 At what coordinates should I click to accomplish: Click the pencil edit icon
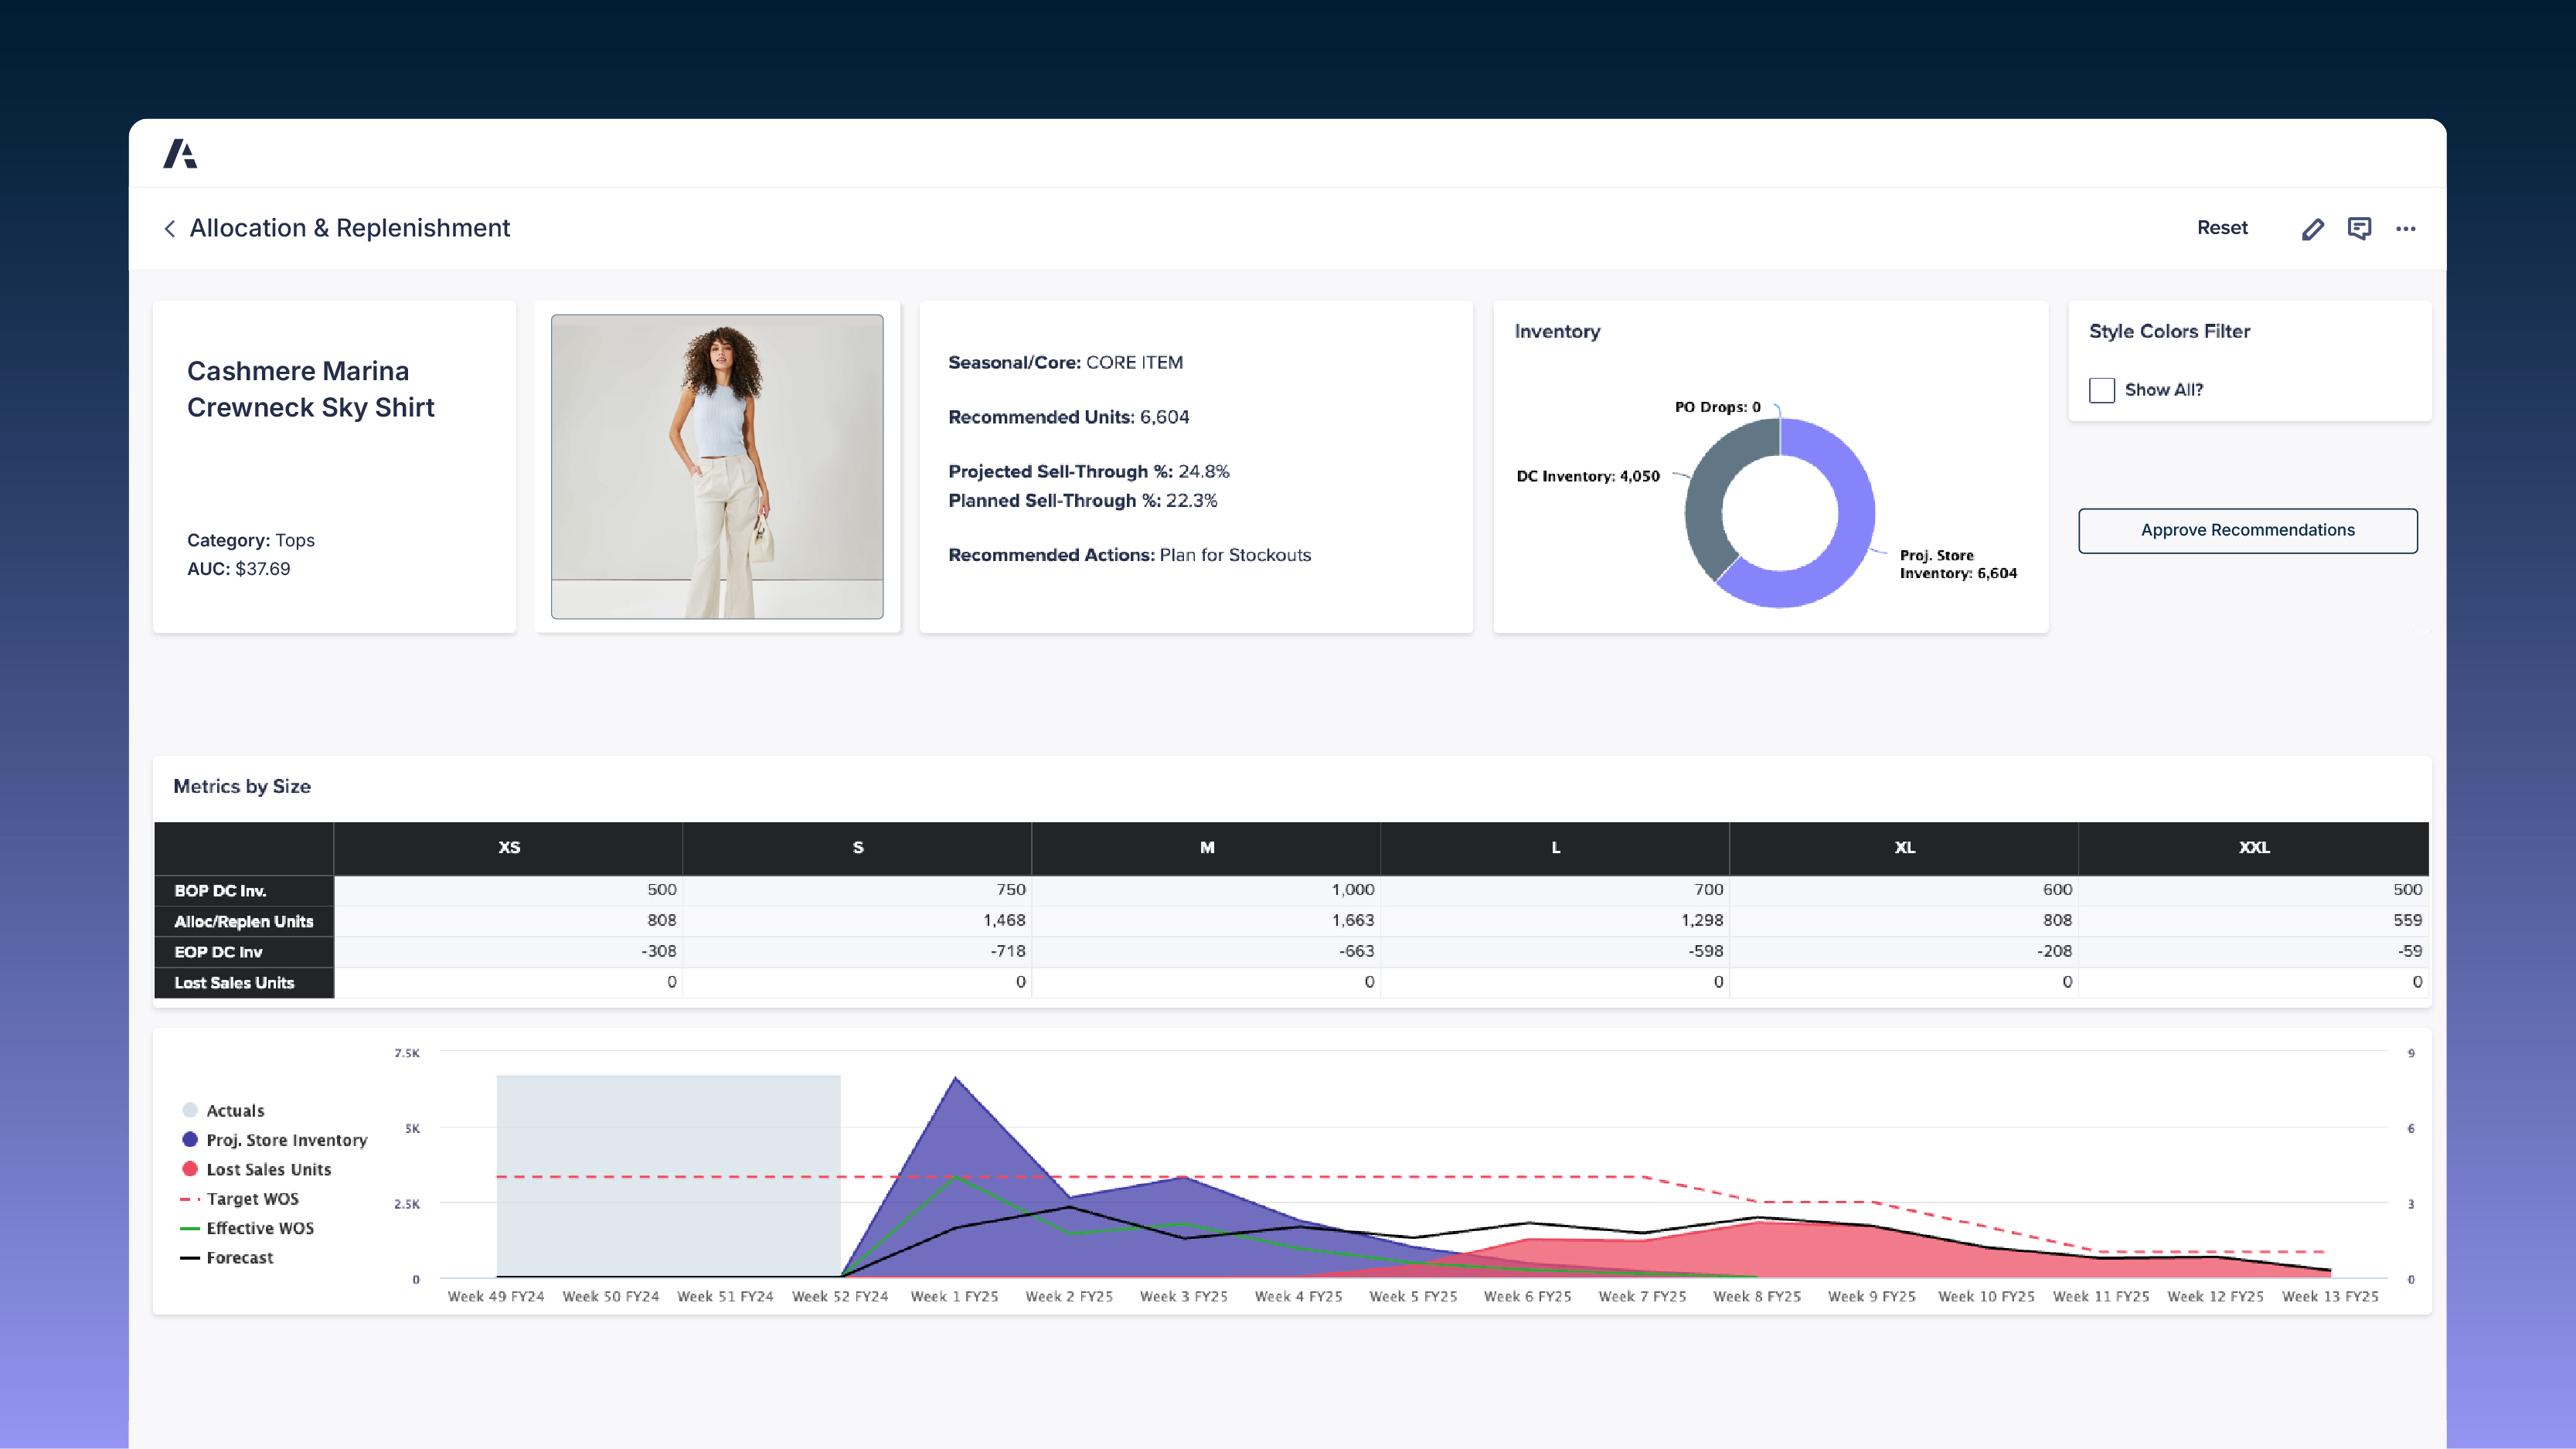point(2312,229)
